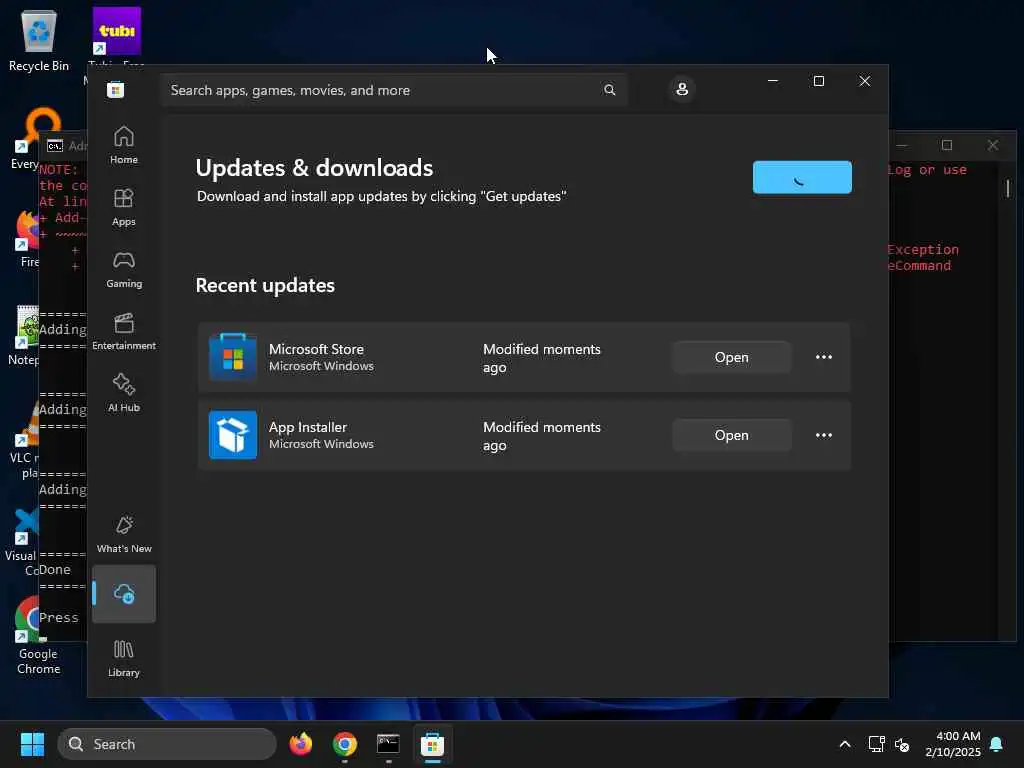Viewport: 1024px width, 768px height.
Task: Open What's New in the sidebar
Action: 123,534
